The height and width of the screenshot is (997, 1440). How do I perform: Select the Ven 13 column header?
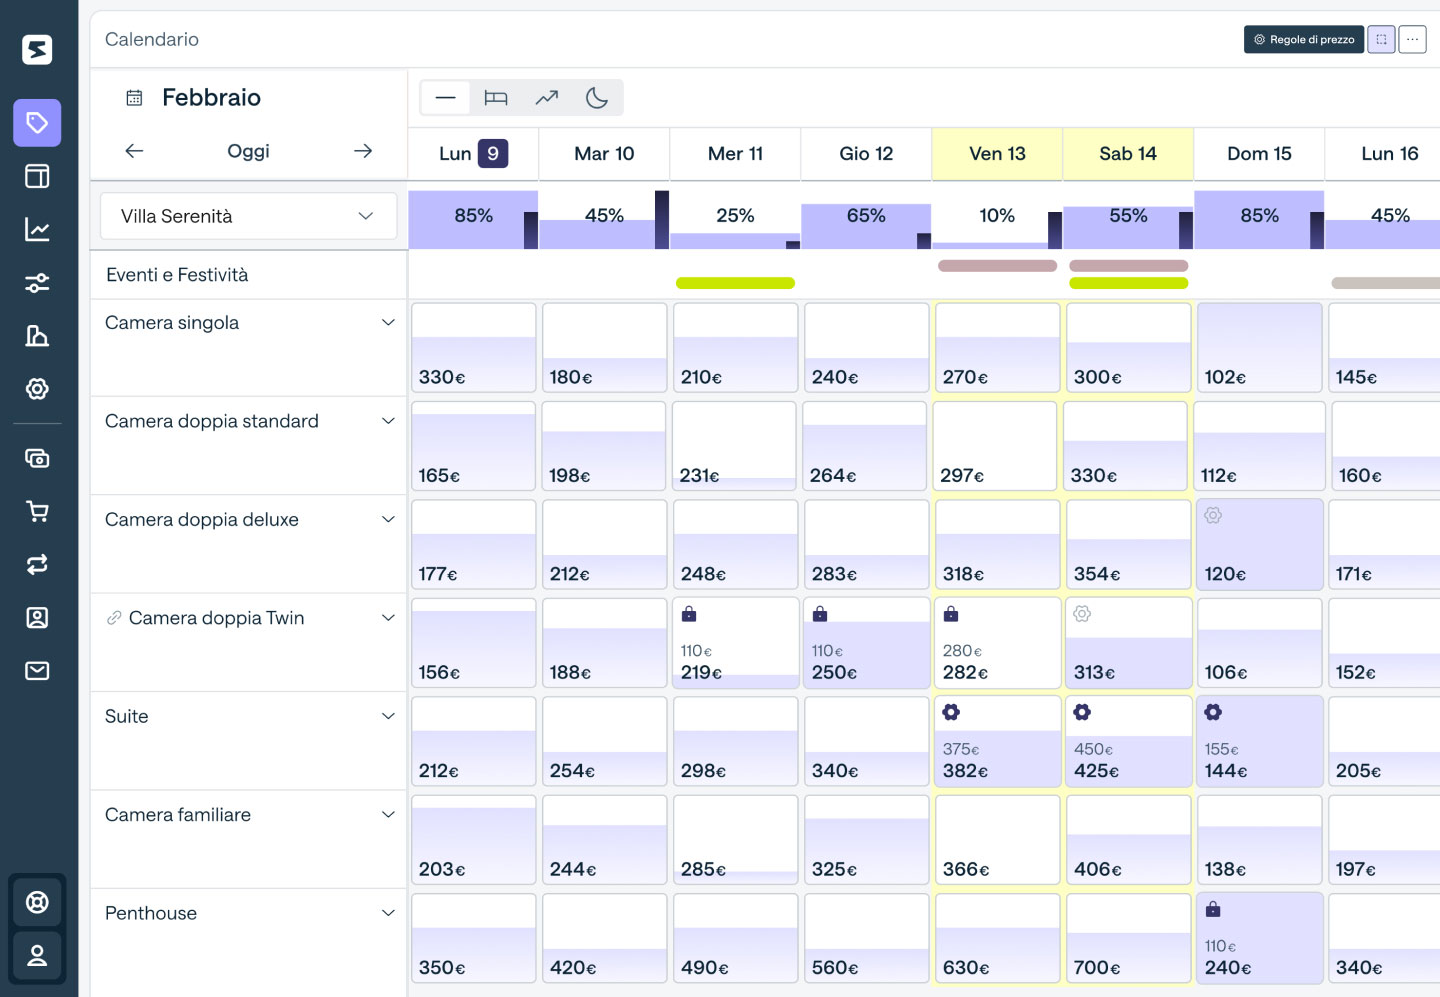997,154
